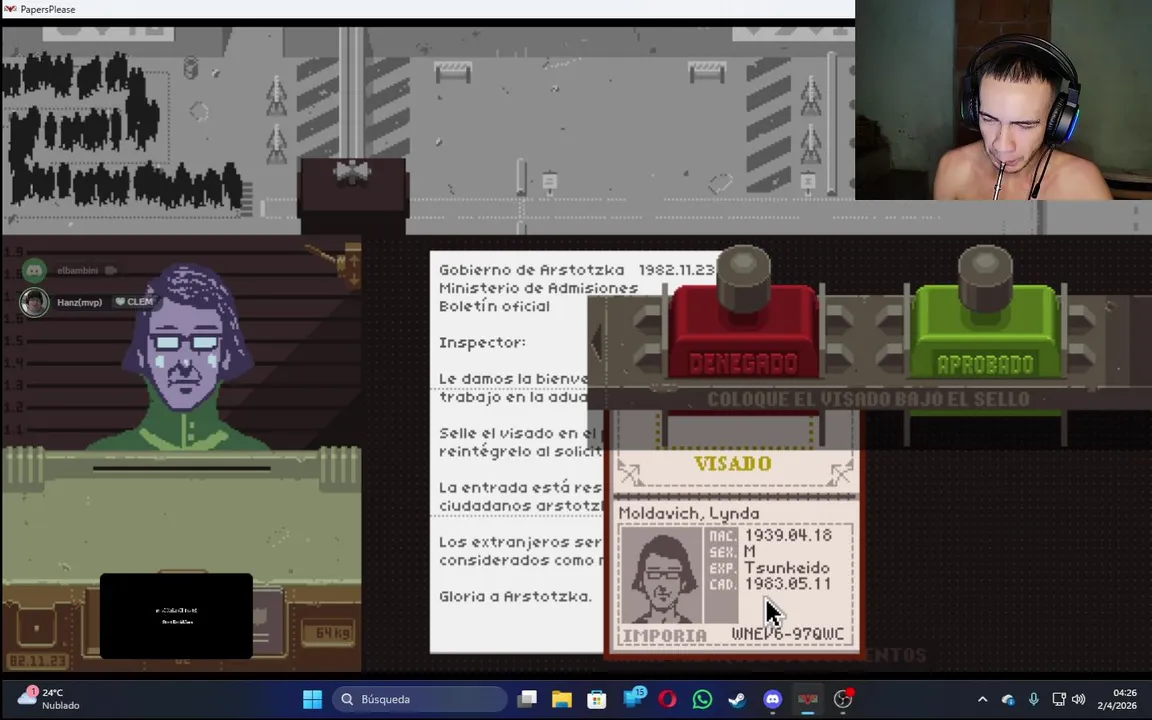Open Steam from the taskbar
Viewport: 1152px width, 720px height.
(737, 699)
